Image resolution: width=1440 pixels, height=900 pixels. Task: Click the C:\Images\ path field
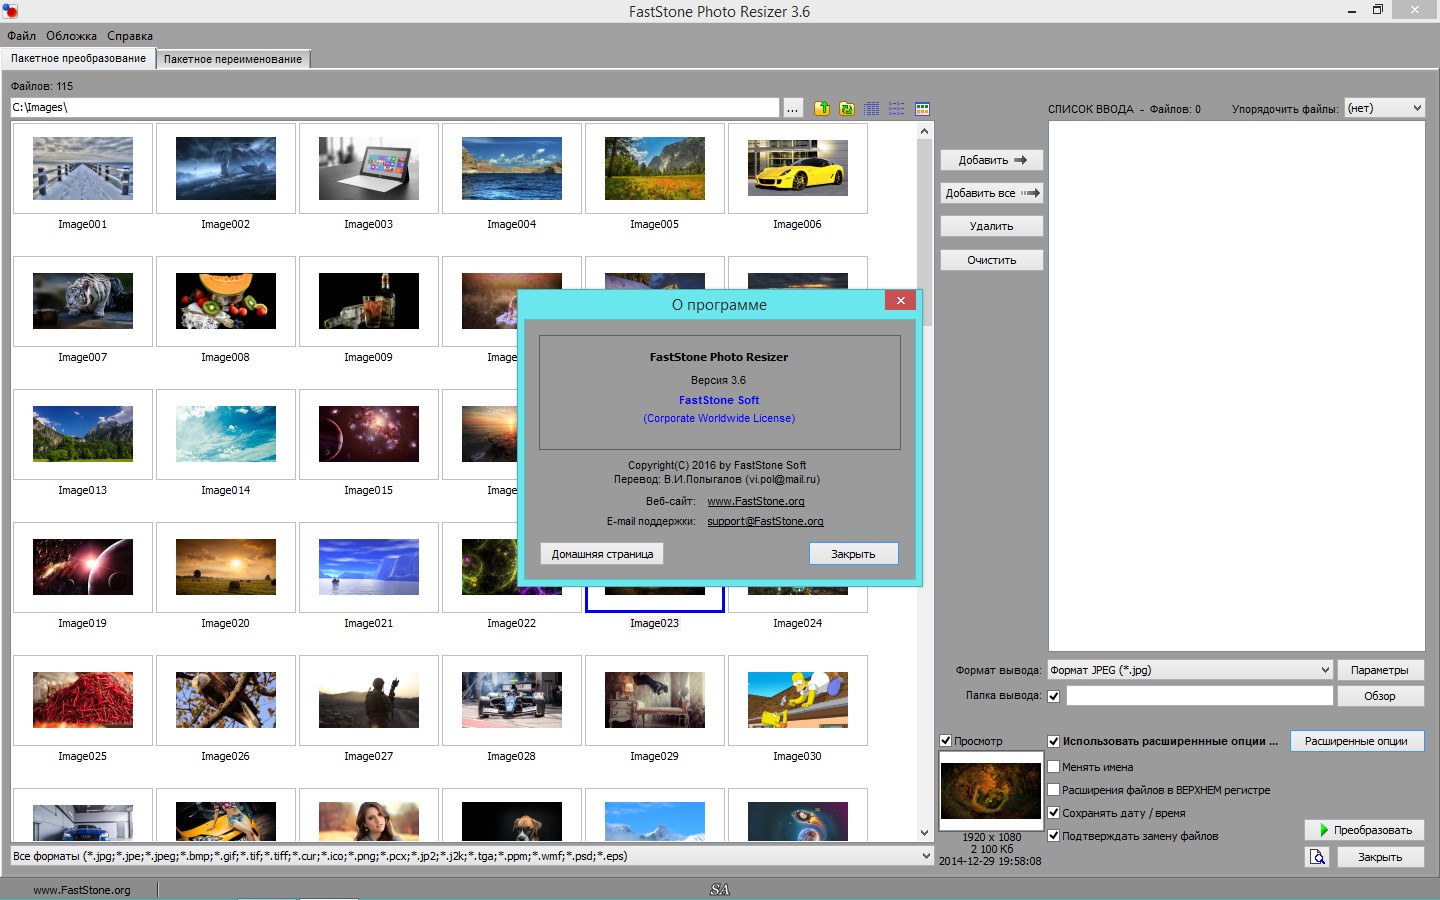pos(394,108)
